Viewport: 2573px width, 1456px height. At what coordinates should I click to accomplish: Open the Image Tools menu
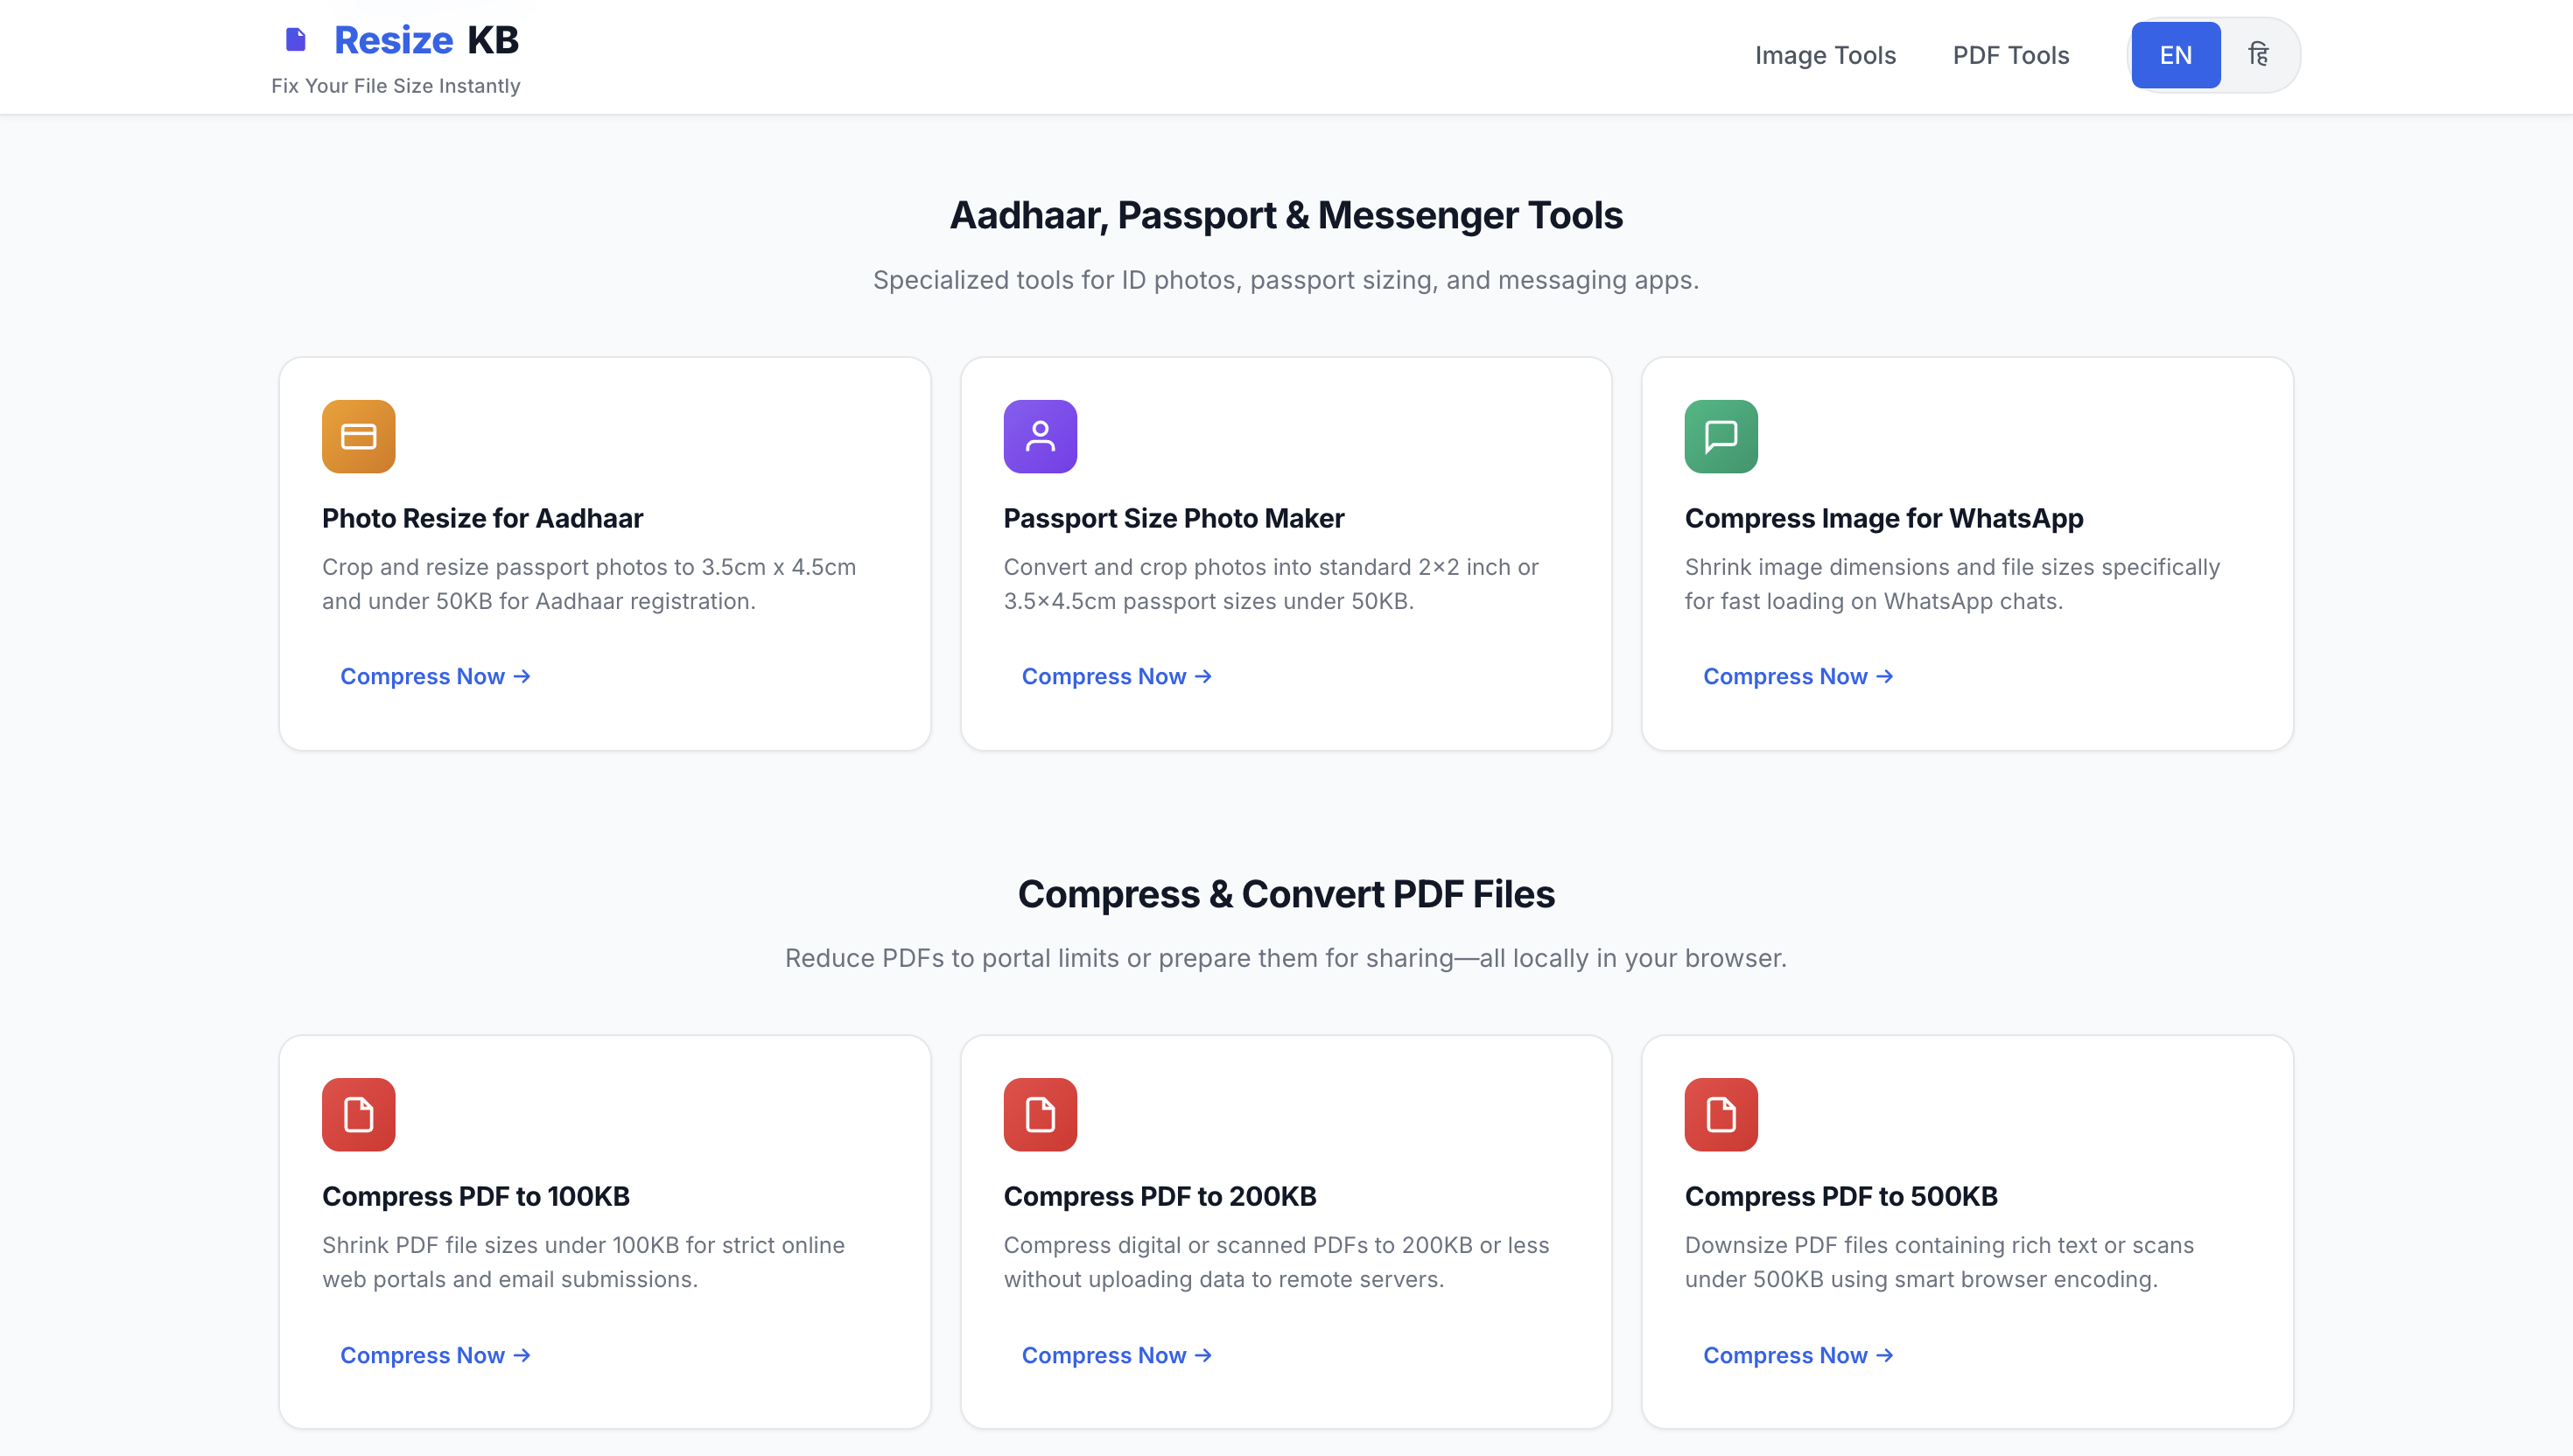pos(1825,55)
